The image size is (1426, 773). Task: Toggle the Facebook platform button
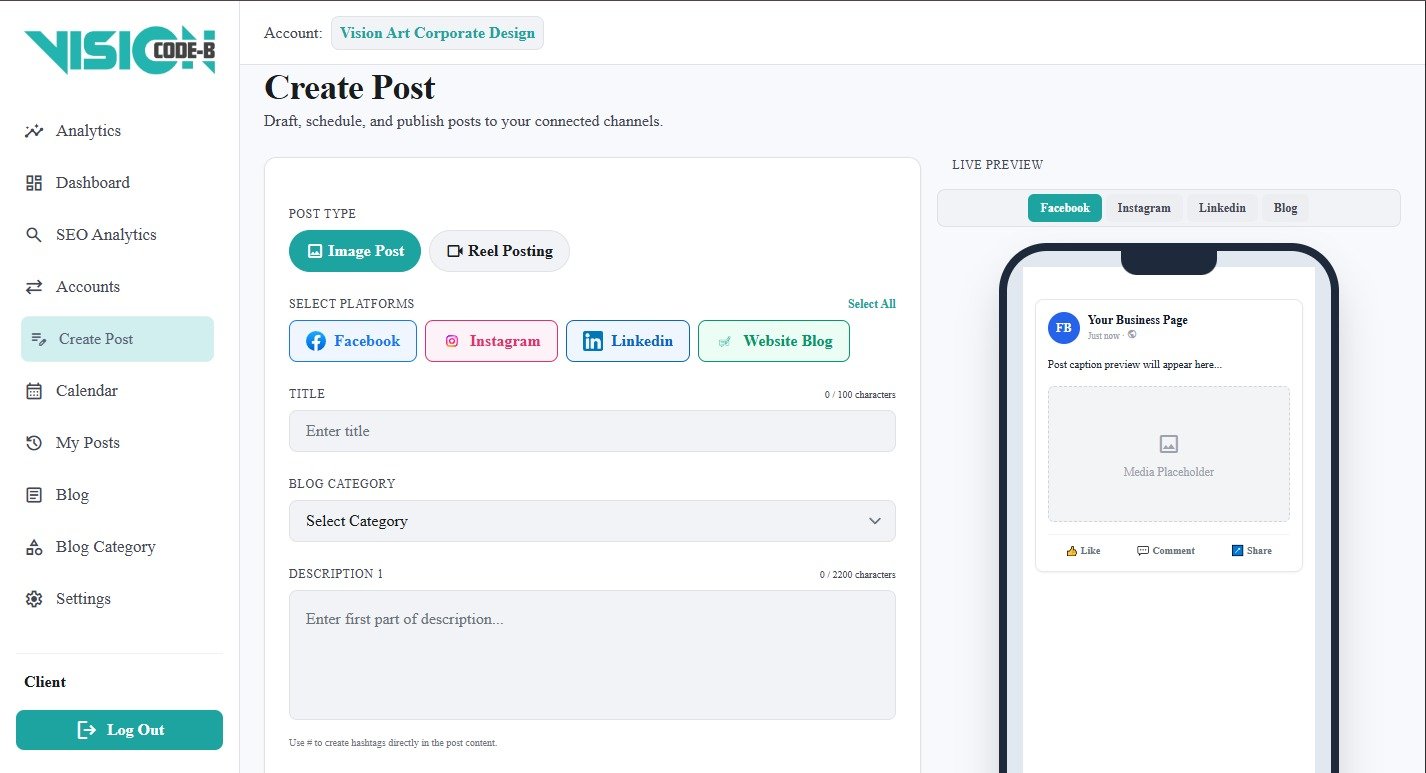[353, 341]
